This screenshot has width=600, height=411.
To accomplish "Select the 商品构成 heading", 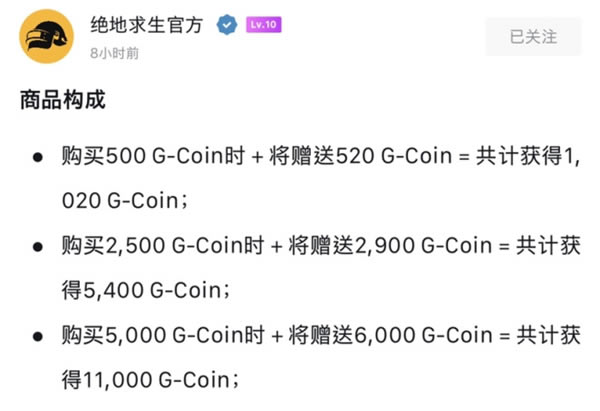I will click(x=62, y=100).
